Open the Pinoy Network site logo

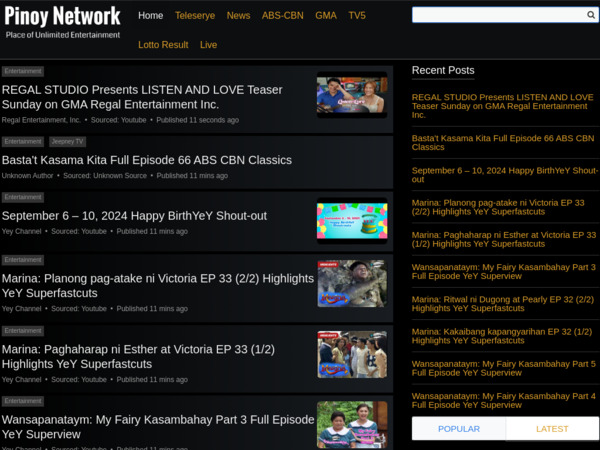[x=62, y=16]
